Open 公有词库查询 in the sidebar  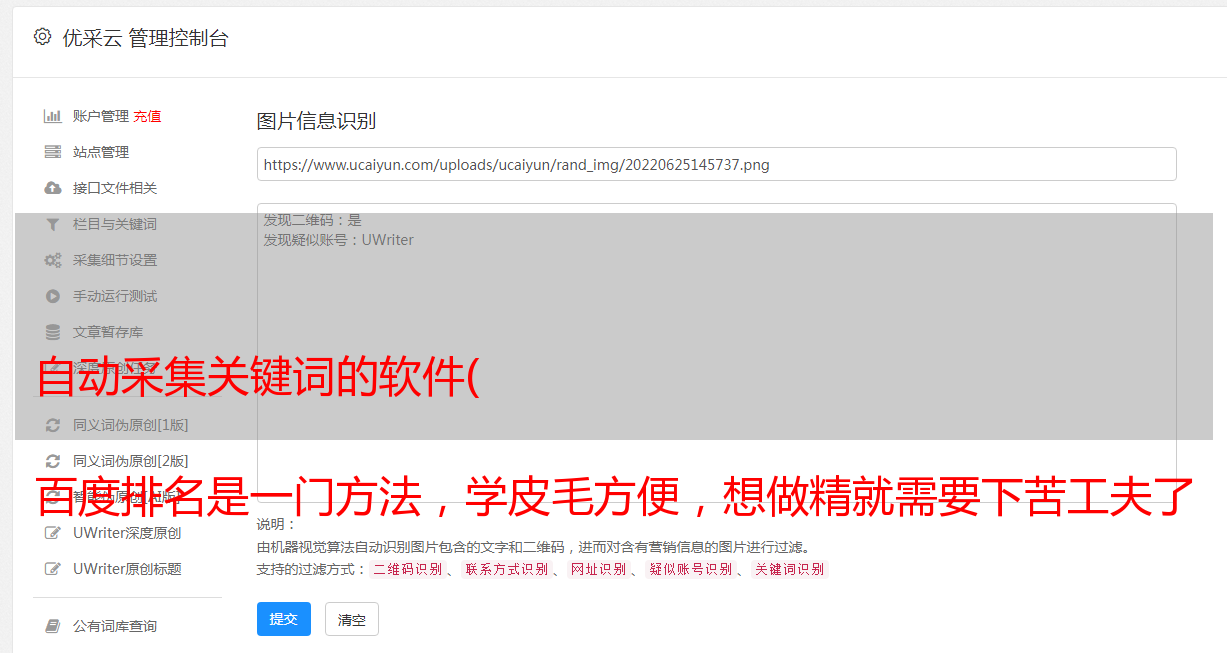[x=115, y=626]
